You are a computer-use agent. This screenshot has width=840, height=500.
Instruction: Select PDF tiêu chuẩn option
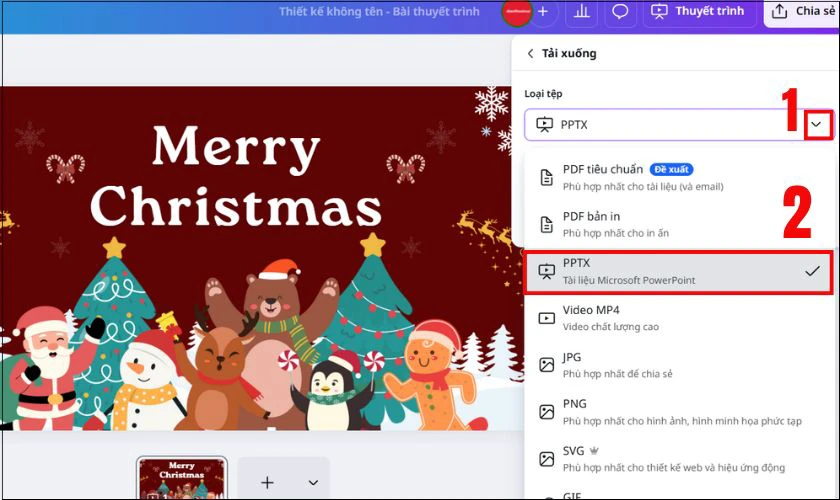click(678, 177)
